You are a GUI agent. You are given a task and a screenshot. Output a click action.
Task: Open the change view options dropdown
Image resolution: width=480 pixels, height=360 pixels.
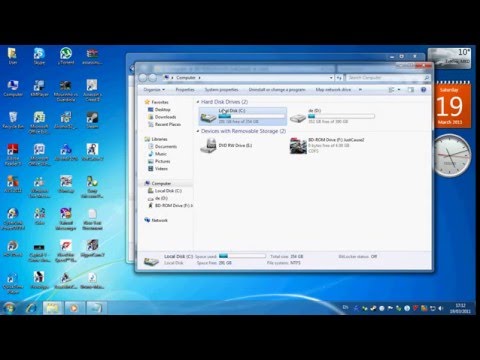tap(399, 90)
